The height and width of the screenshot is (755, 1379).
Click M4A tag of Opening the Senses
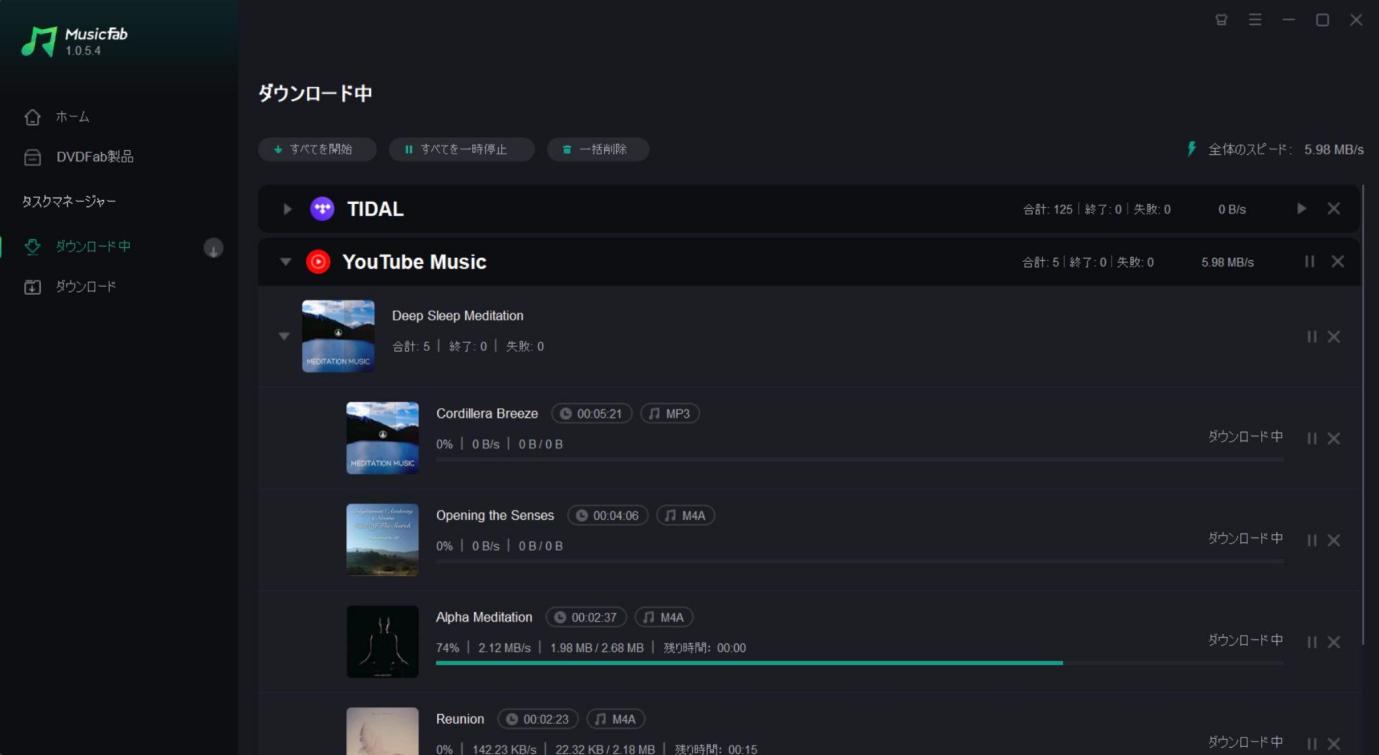[x=685, y=516]
